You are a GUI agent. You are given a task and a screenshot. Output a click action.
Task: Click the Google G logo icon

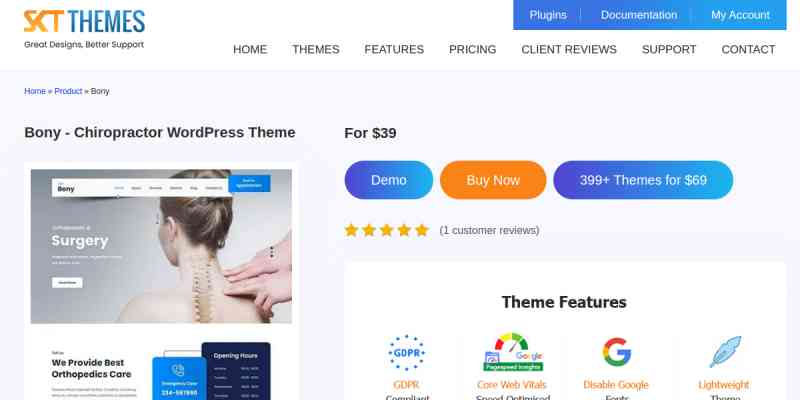click(616, 352)
